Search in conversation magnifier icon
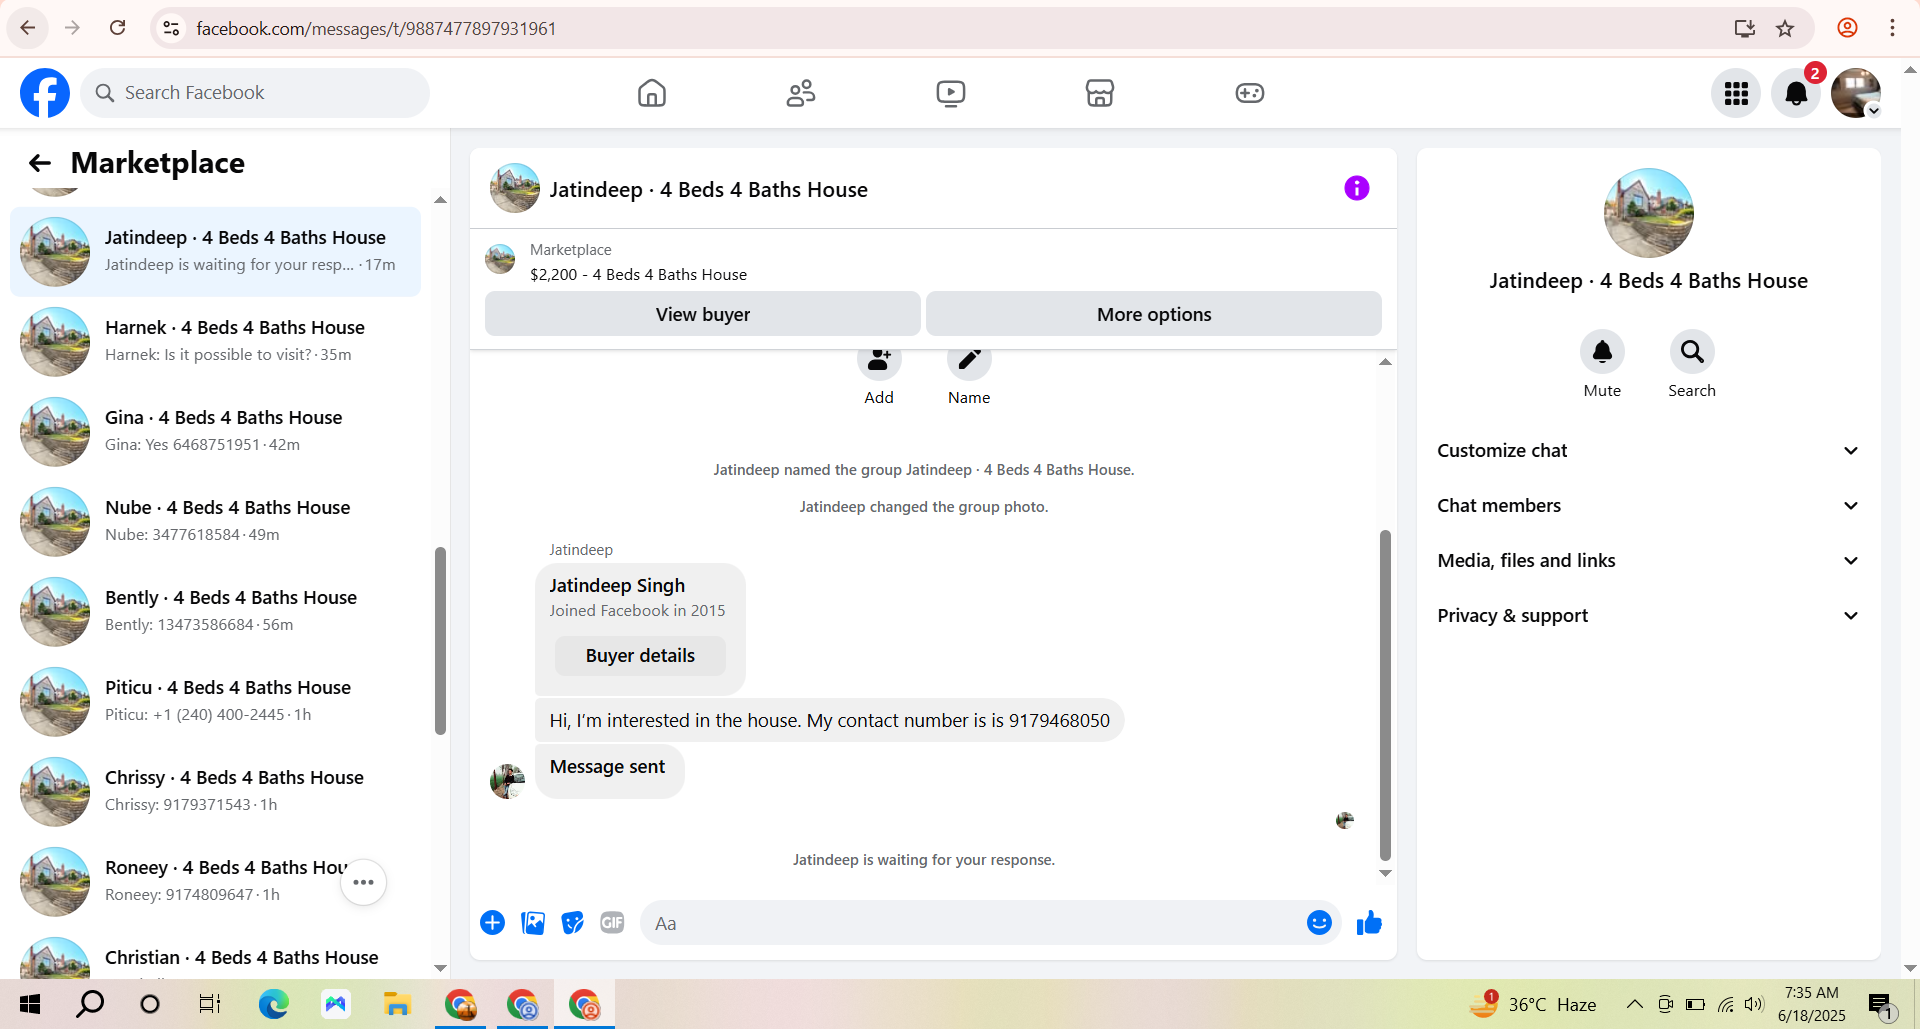The image size is (1920, 1029). click(x=1692, y=352)
